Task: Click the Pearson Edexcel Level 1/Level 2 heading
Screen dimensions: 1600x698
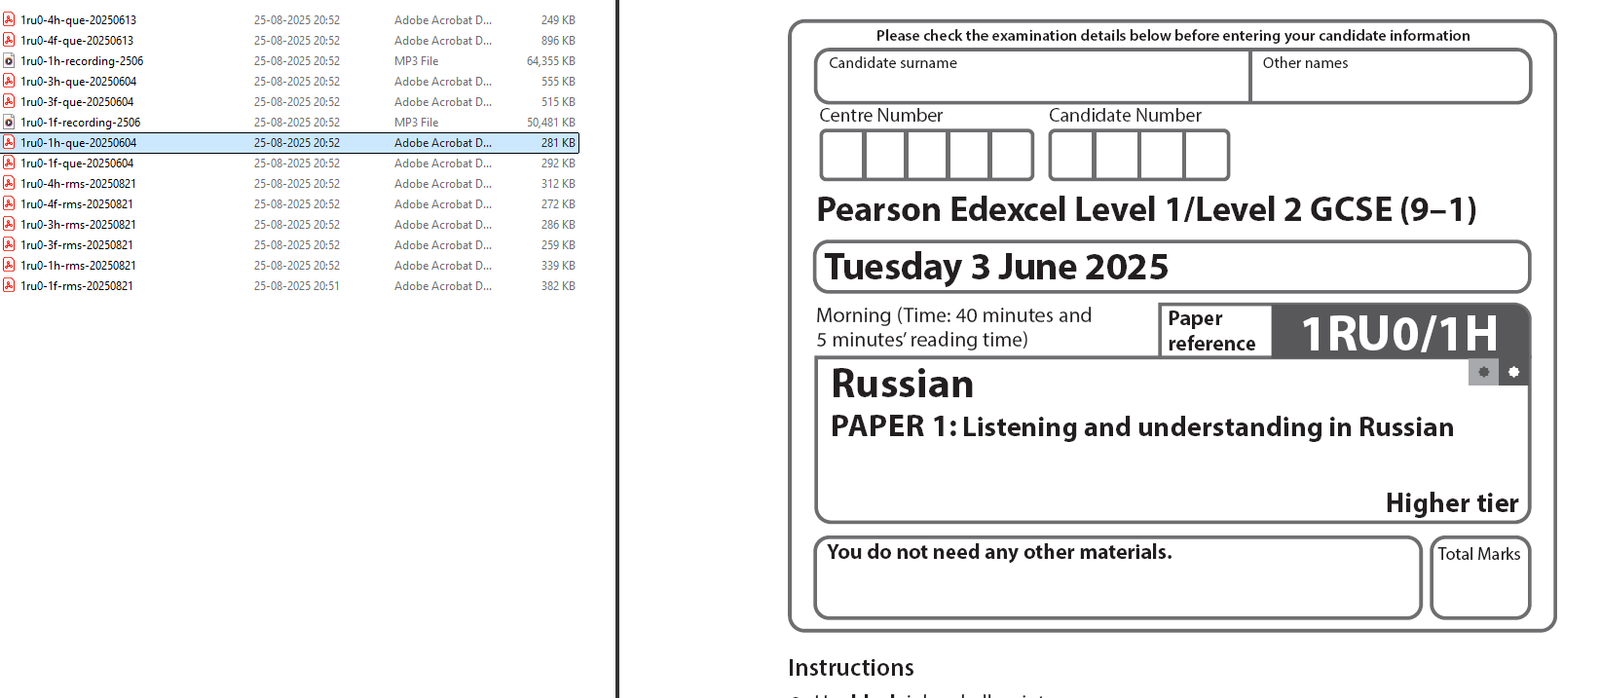Action: tap(1146, 210)
